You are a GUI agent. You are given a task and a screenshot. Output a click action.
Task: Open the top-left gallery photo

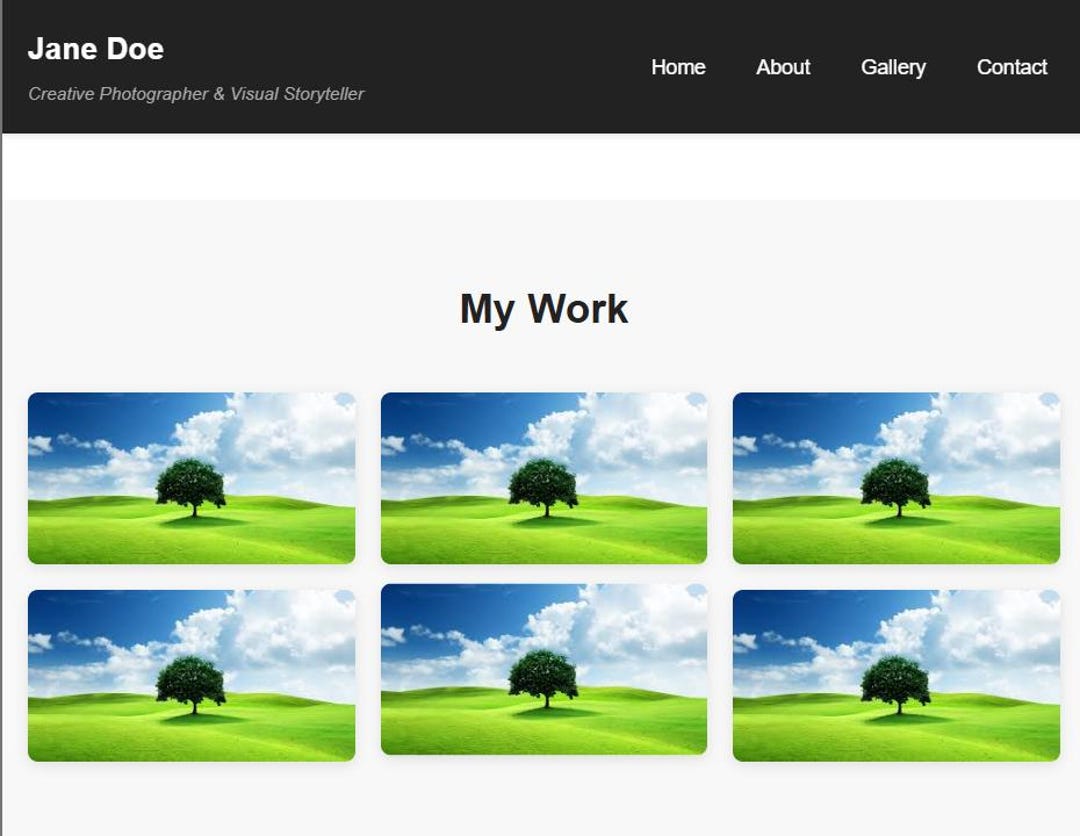(x=192, y=478)
